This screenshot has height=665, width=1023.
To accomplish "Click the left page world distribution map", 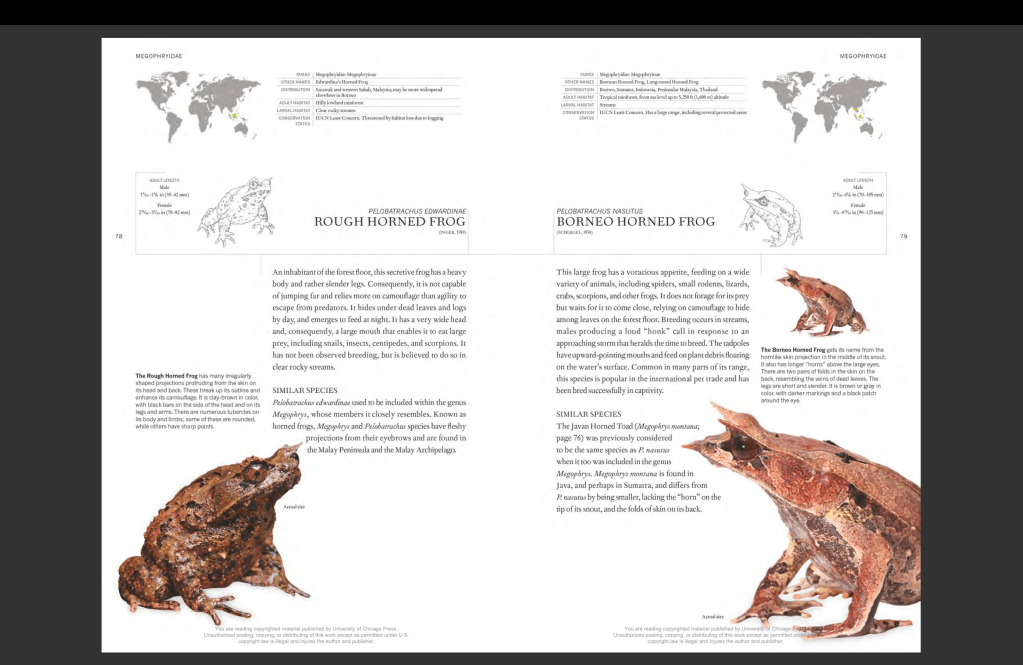I will click(192, 93).
